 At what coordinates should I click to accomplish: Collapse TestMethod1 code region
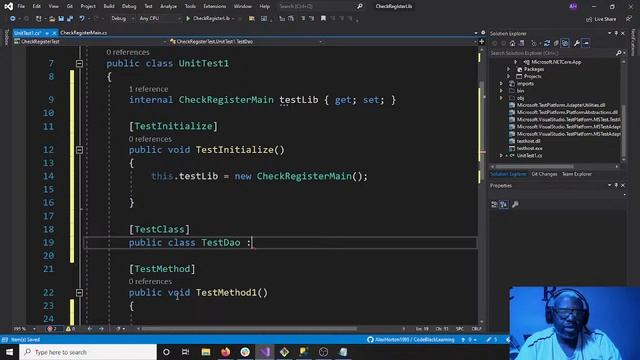coord(79,293)
